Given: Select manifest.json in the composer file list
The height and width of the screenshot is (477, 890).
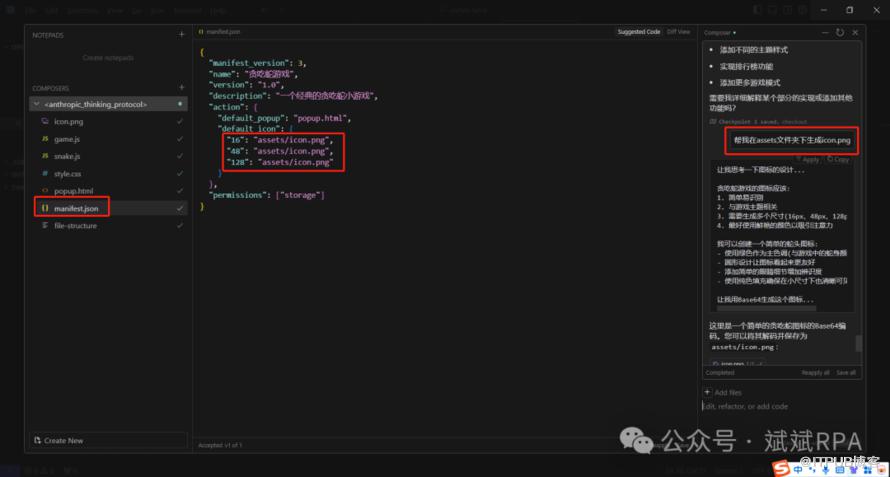Looking at the screenshot, I should tap(76, 208).
